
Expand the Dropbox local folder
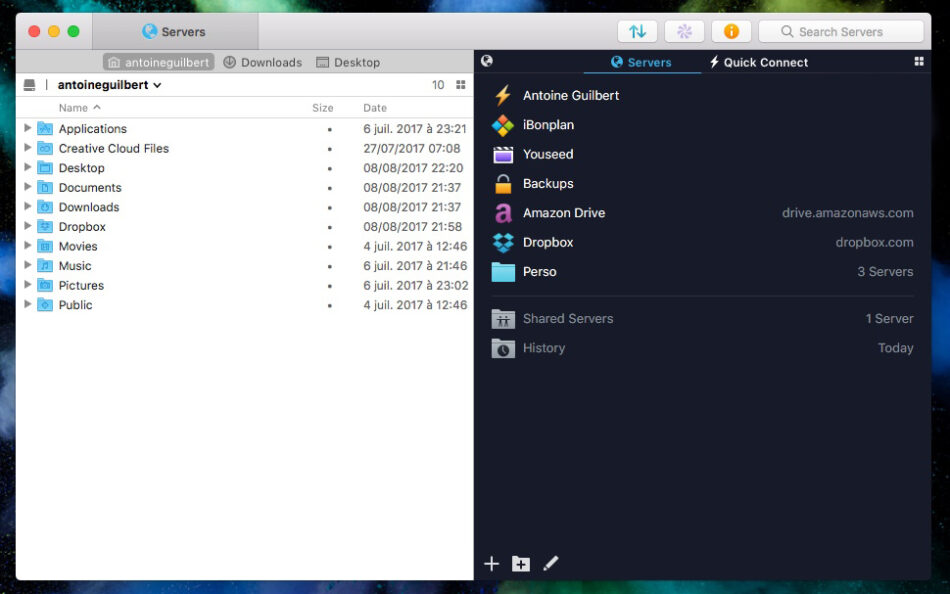click(x=27, y=225)
